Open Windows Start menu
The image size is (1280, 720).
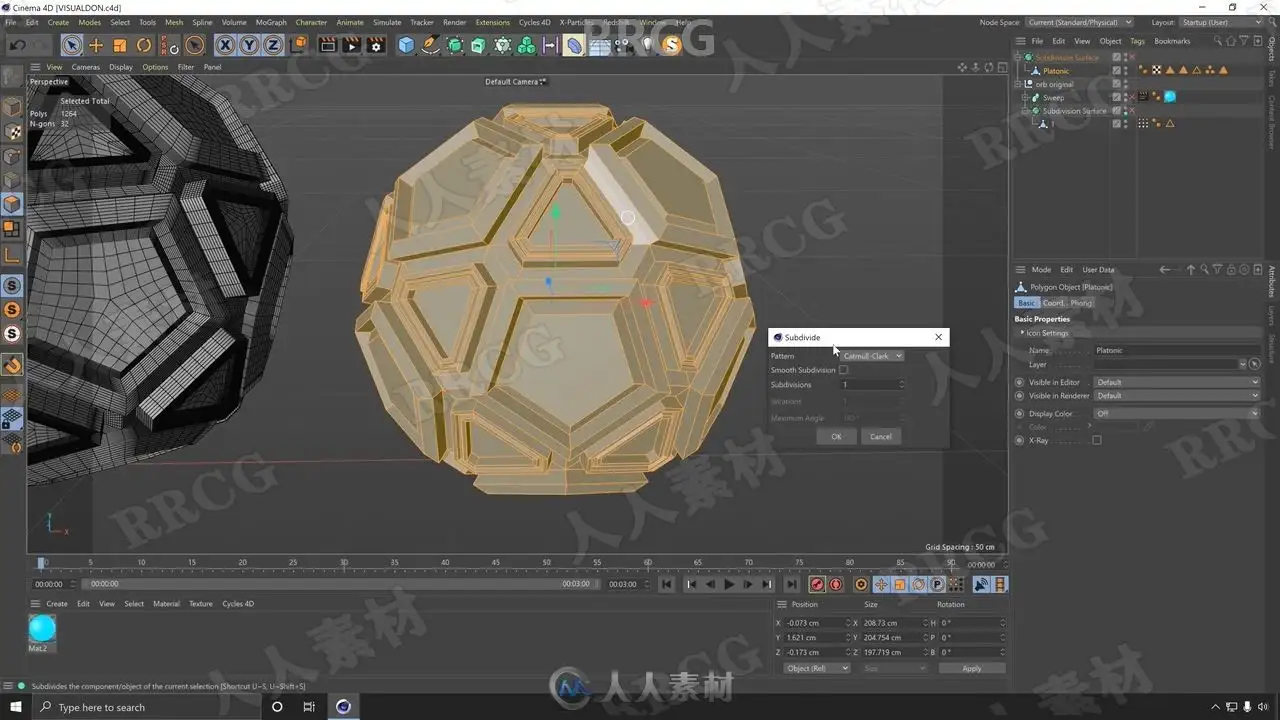pos(16,707)
